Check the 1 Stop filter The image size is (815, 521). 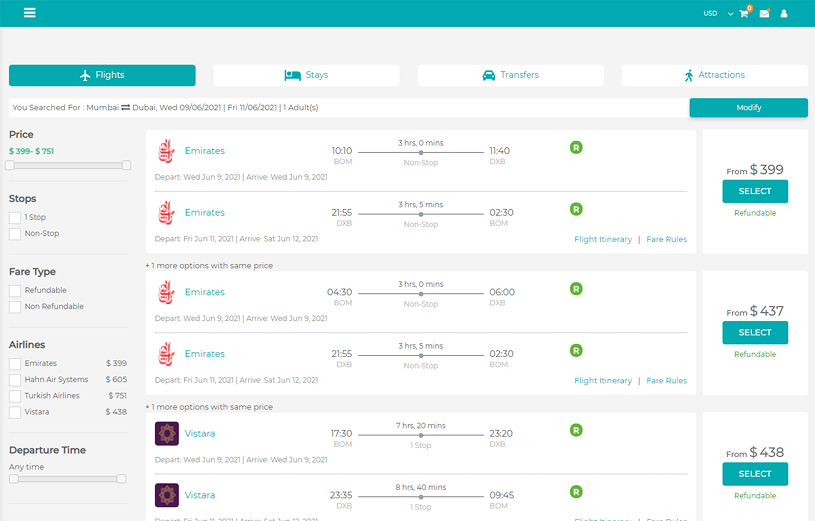15,218
